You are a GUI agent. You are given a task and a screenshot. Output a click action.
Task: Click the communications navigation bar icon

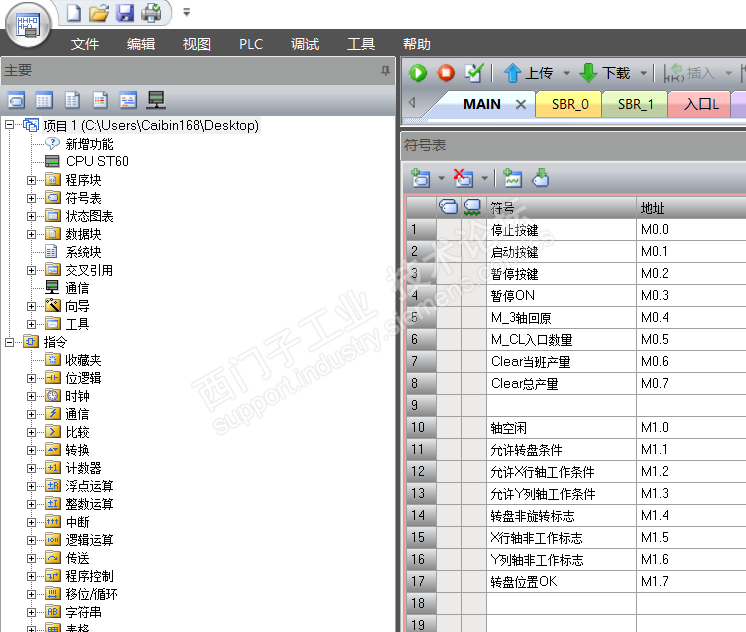click(x=156, y=100)
